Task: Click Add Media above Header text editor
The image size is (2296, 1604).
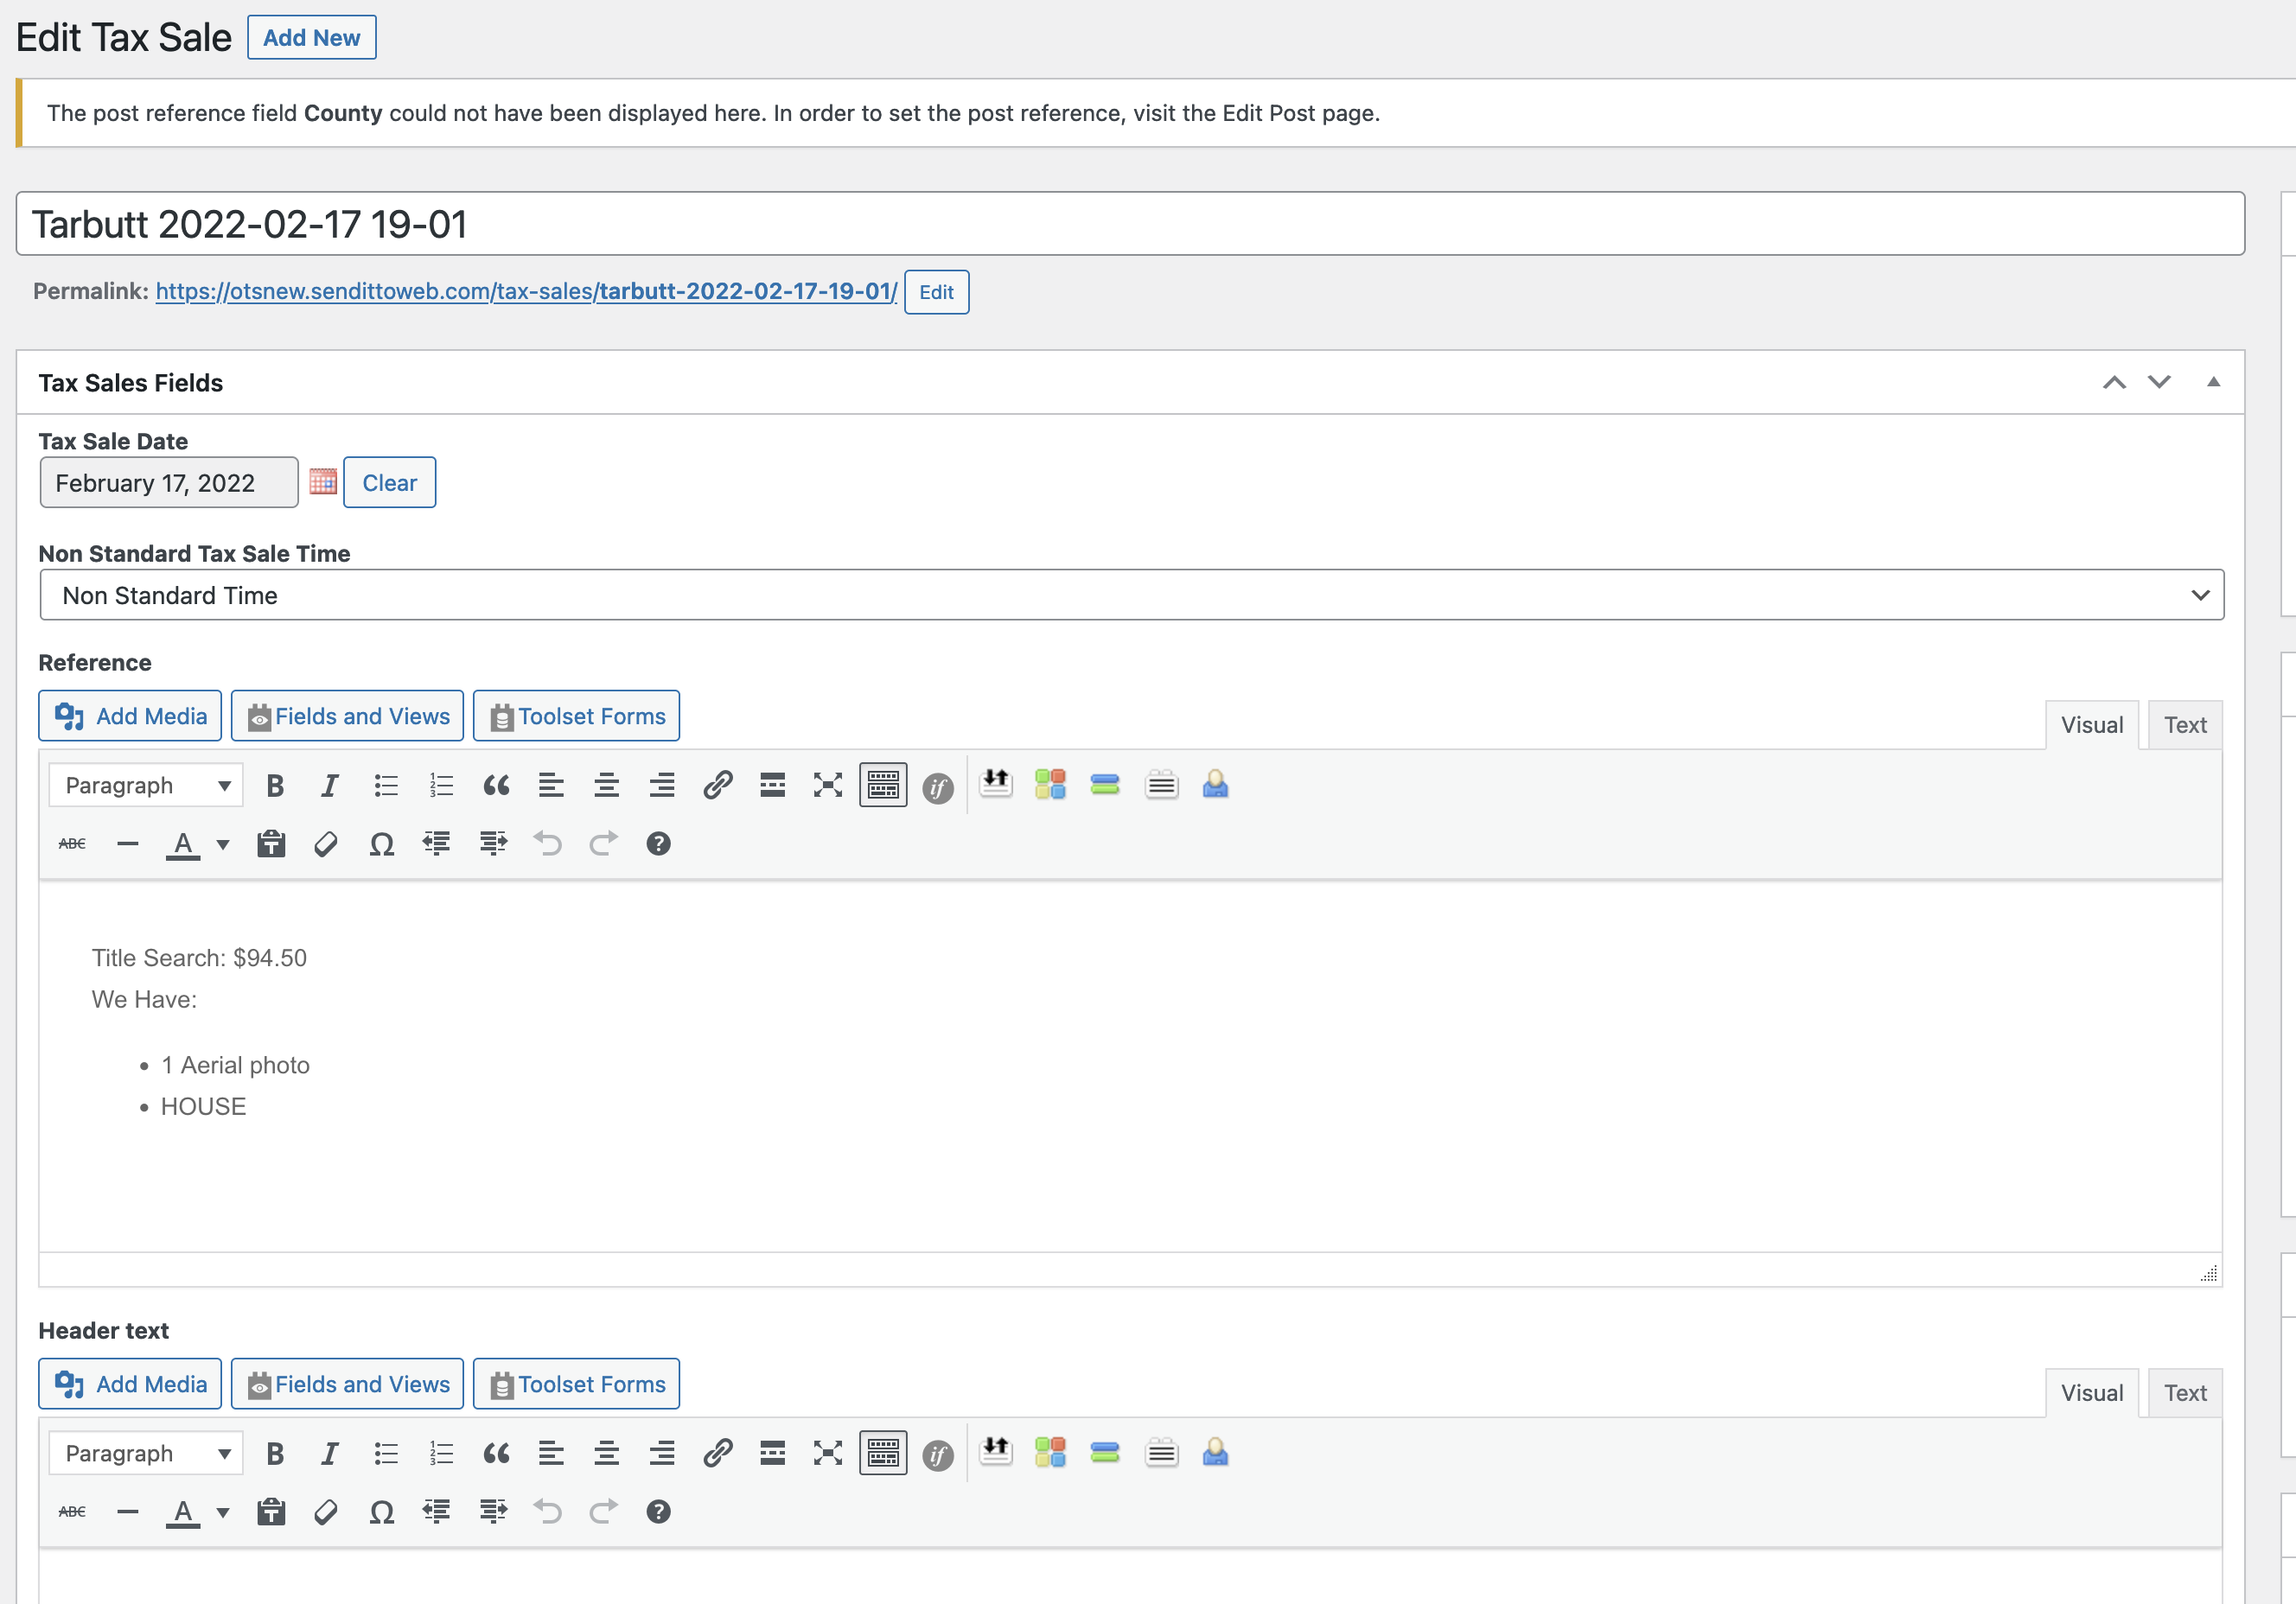Action: point(130,1384)
